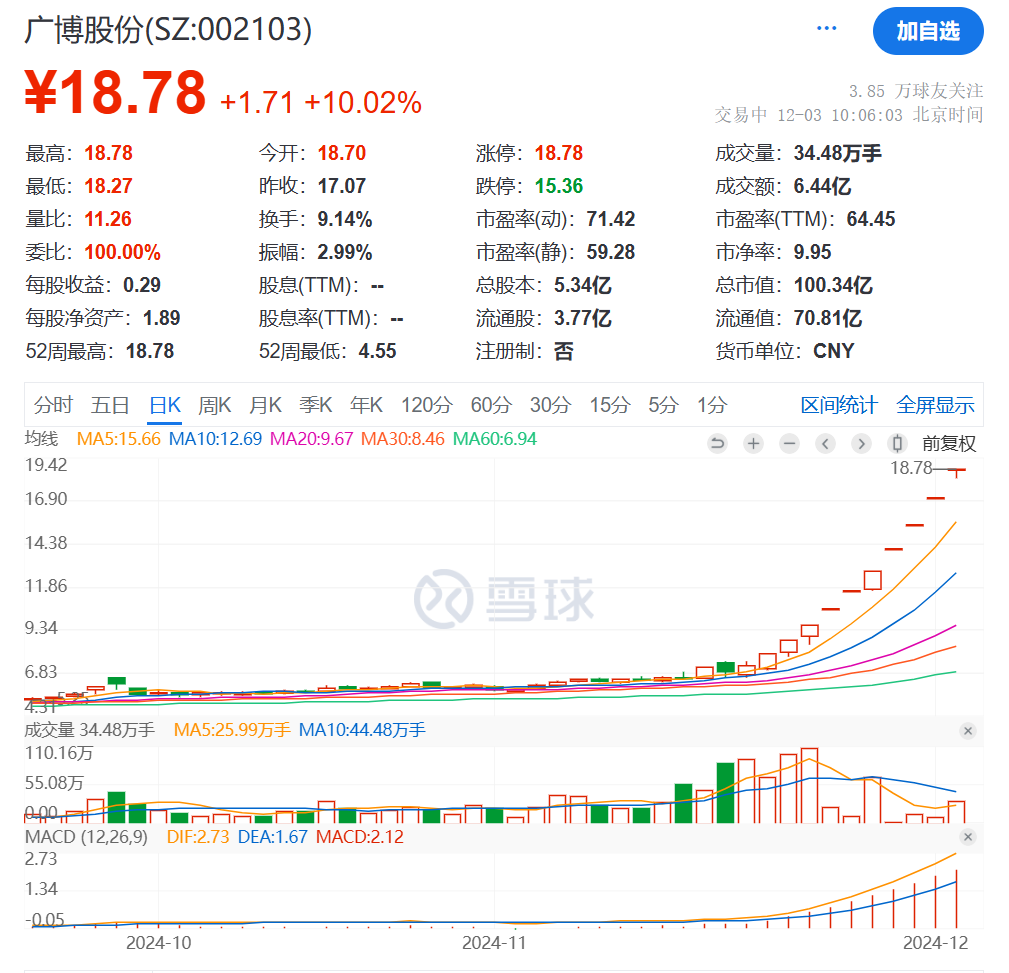Select the 周K weekly chart tab

point(214,405)
